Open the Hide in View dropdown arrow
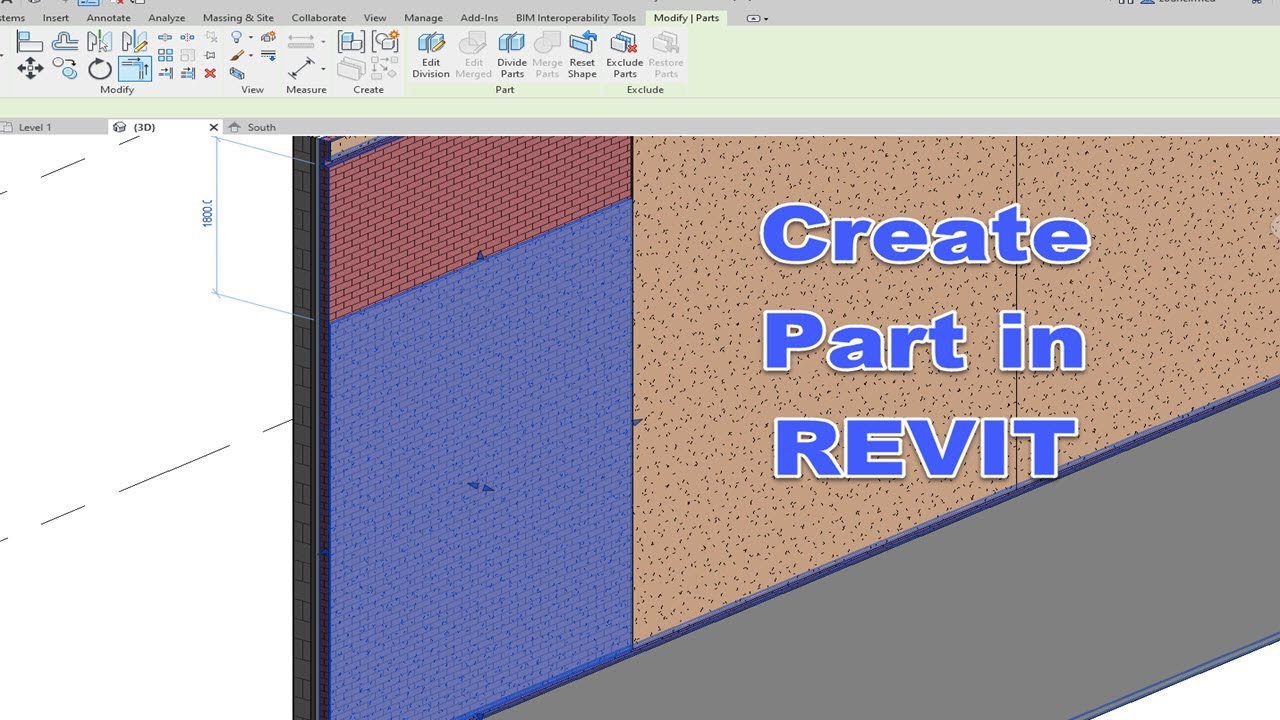Viewport: 1280px width, 720px height. pos(251,37)
